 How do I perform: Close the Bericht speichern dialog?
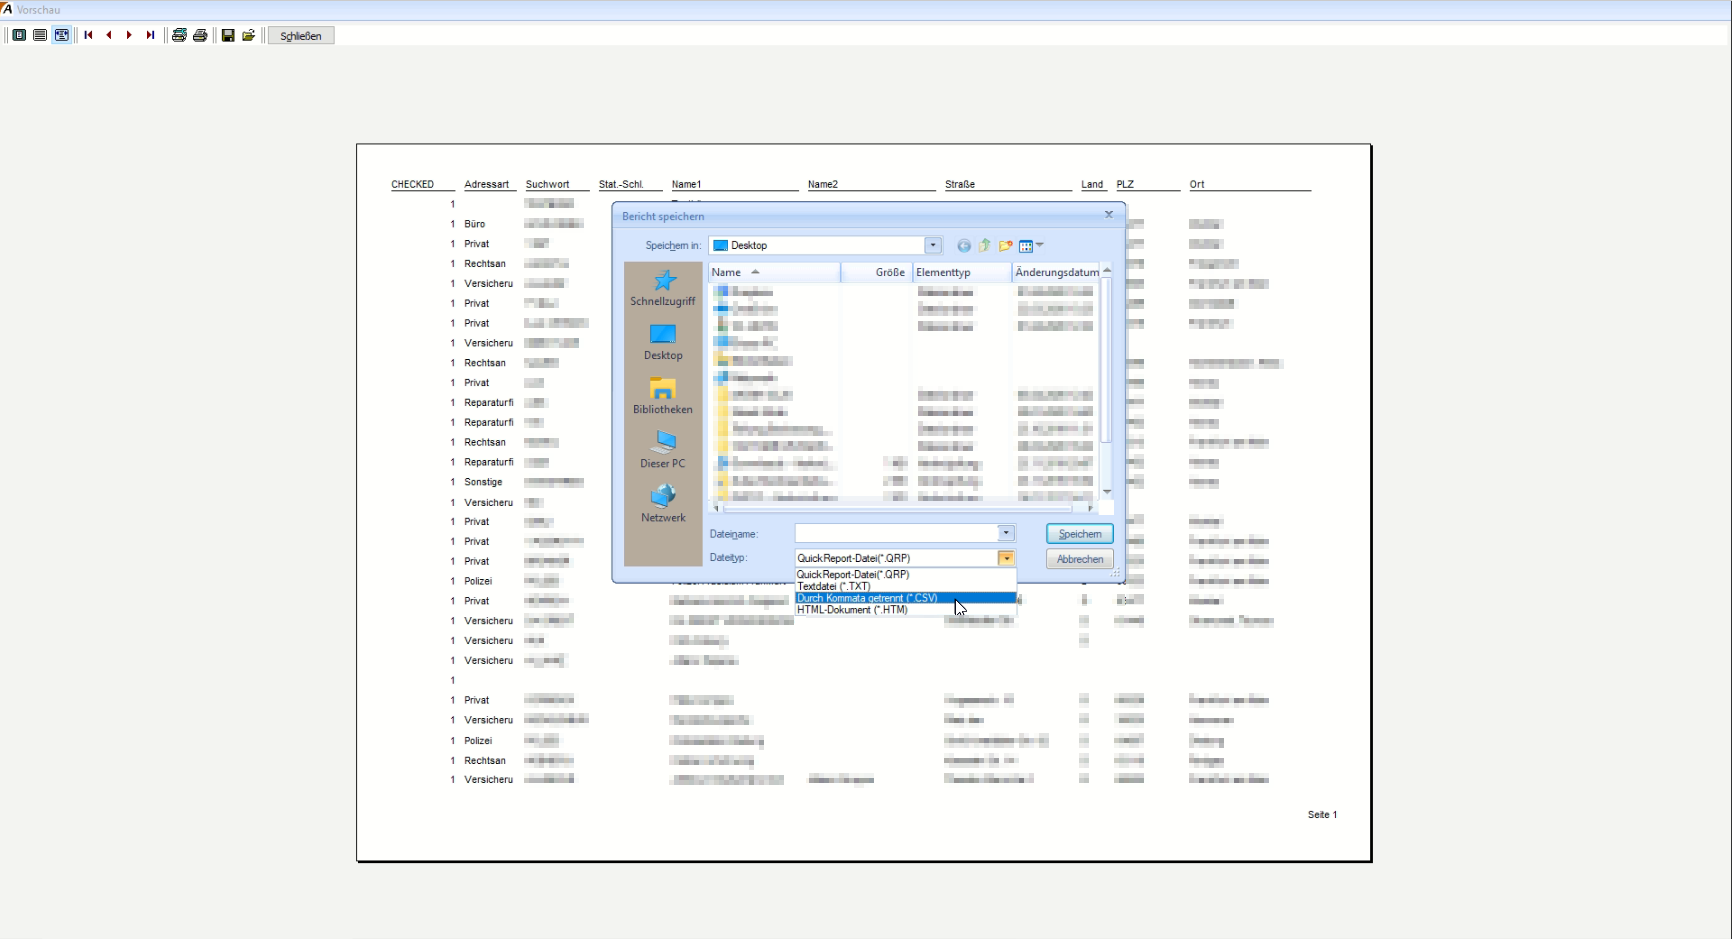point(1108,215)
